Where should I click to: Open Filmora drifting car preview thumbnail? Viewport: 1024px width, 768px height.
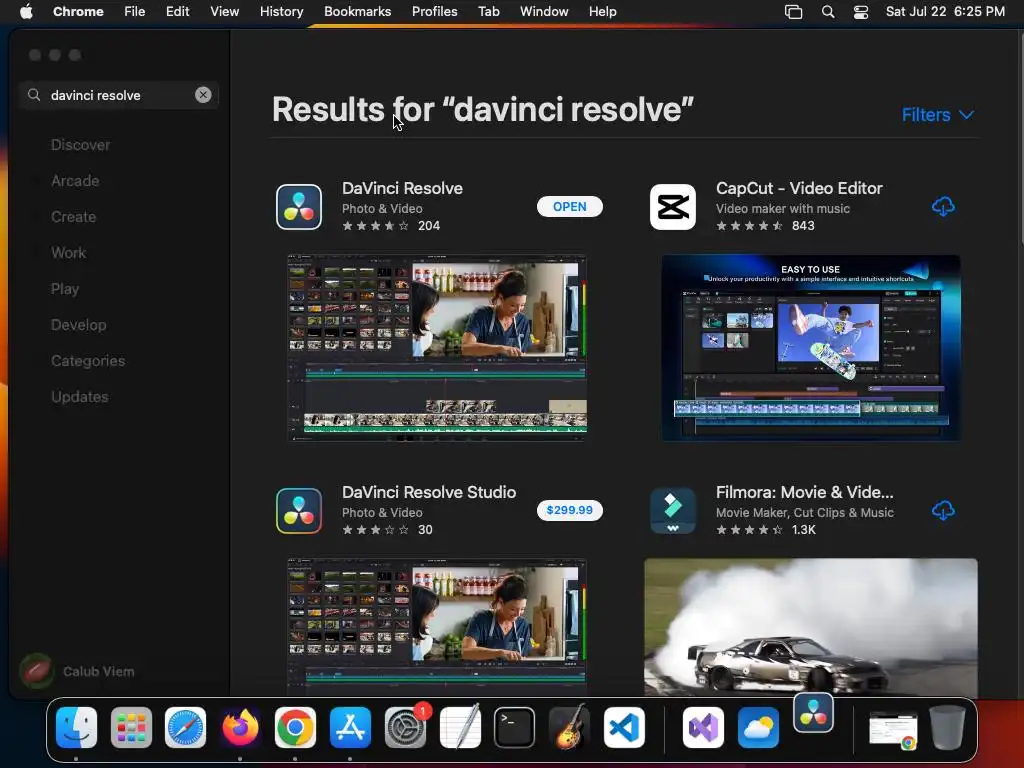pyautogui.click(x=810, y=627)
